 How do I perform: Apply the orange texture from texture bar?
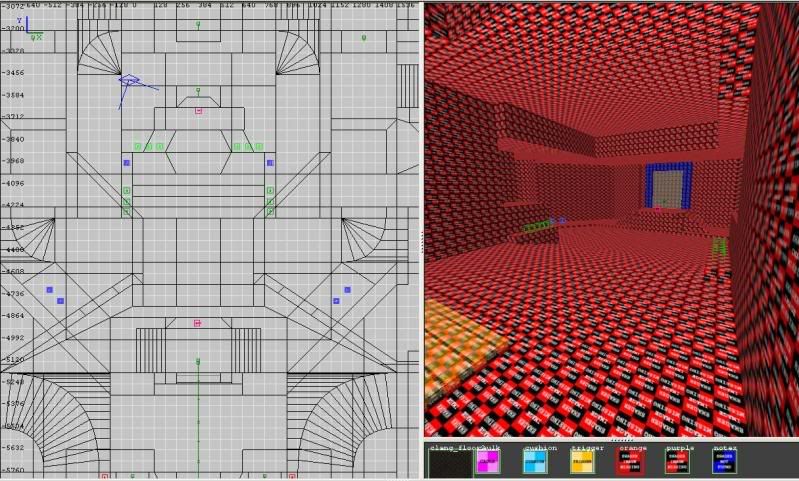(631, 462)
